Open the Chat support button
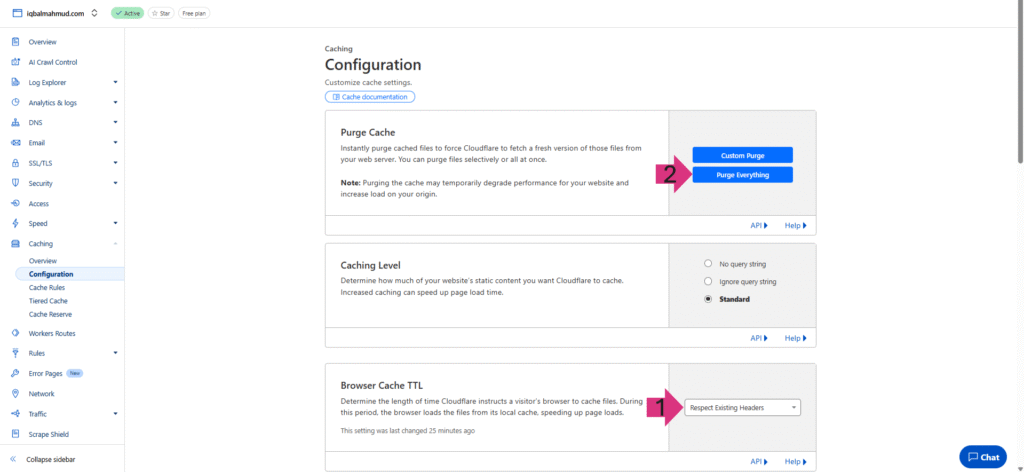 (x=983, y=457)
